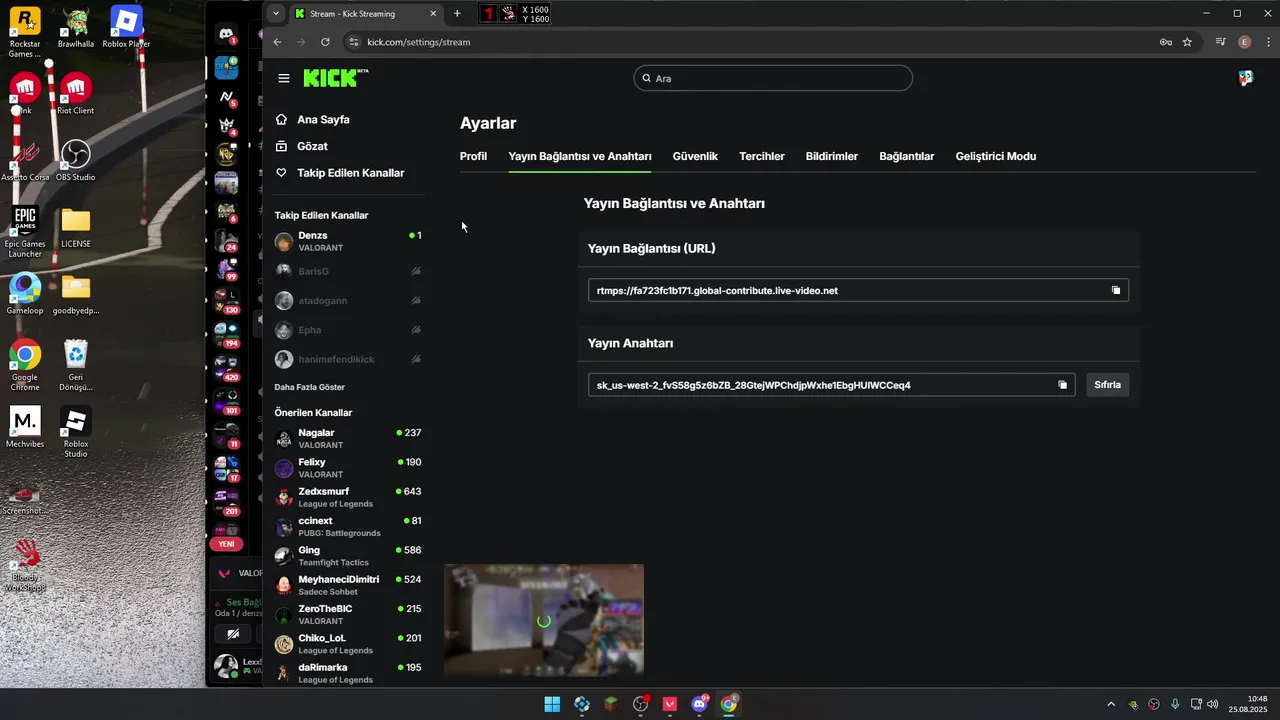This screenshot has width=1280, height=720.
Task: Open the Tercihler tab
Action: coord(762,156)
